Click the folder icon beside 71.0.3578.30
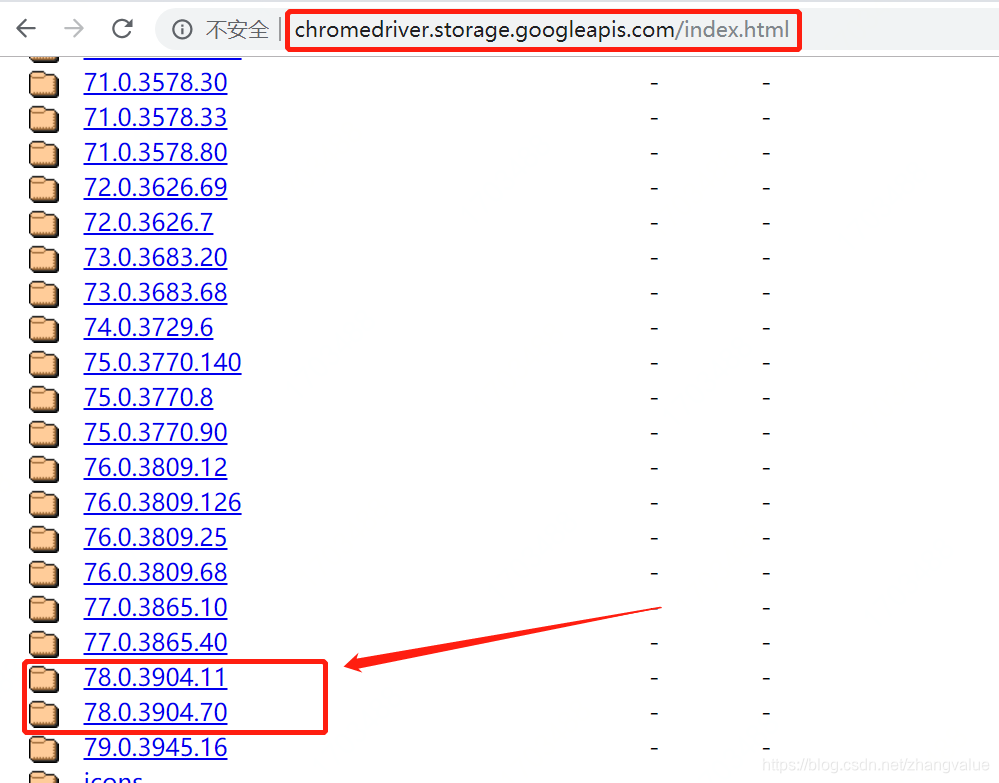 [44, 82]
